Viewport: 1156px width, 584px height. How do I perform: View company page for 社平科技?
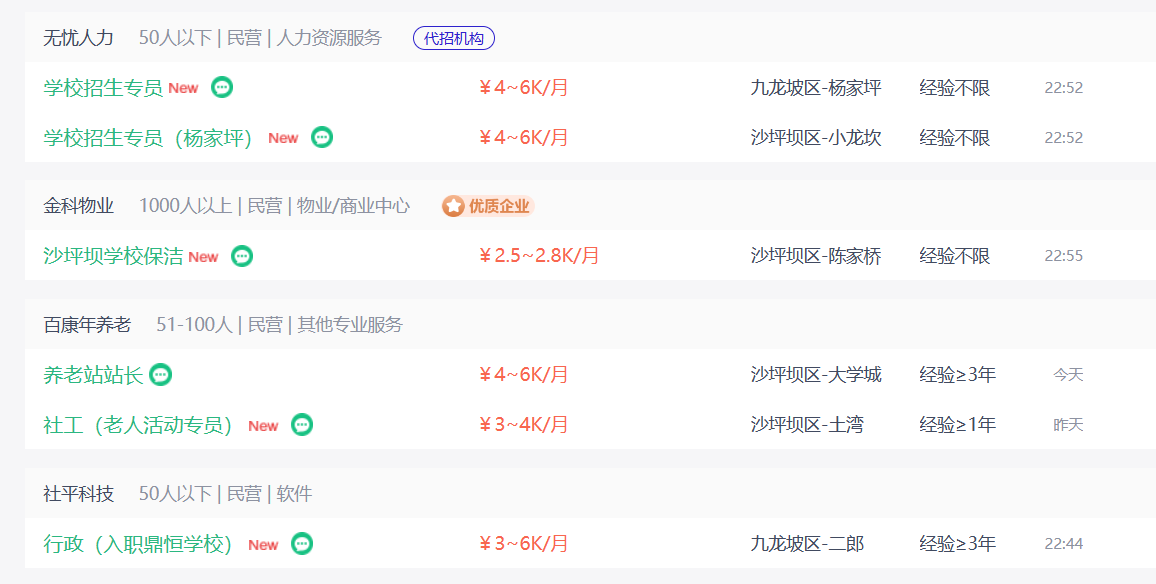[x=78, y=493]
